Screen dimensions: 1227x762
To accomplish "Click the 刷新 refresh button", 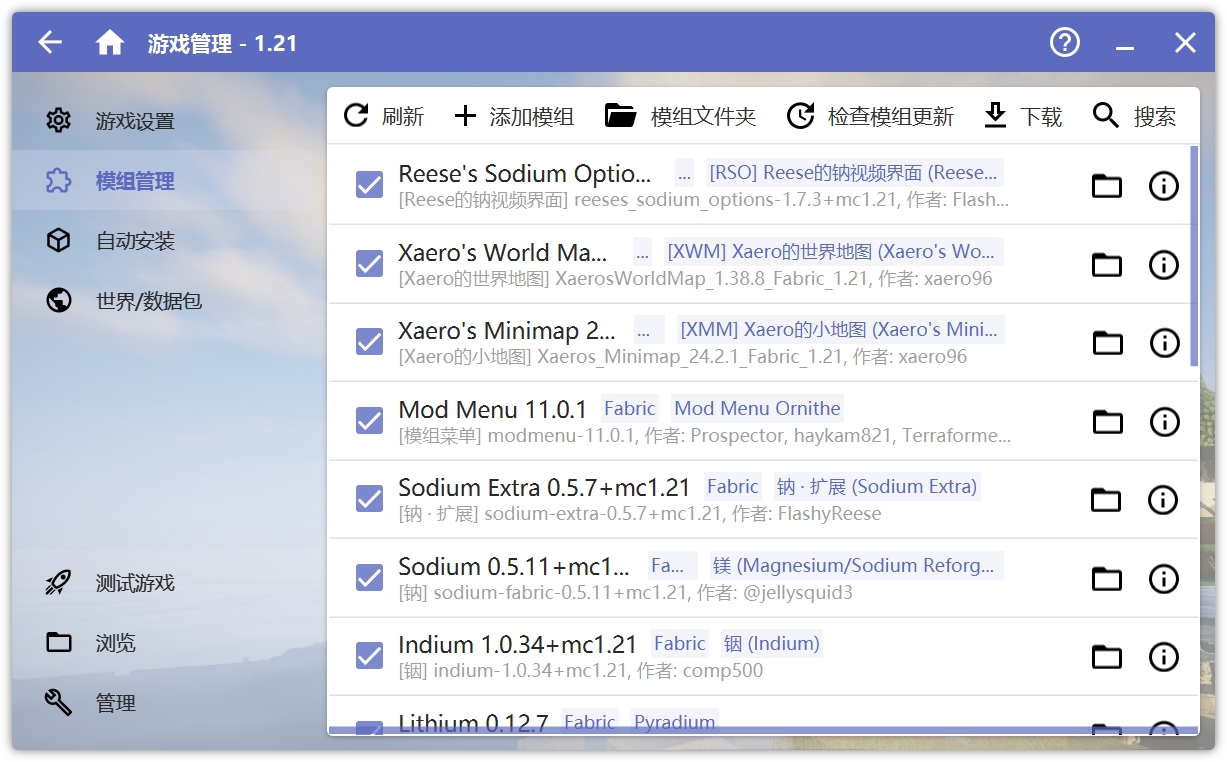I will coord(384,116).
